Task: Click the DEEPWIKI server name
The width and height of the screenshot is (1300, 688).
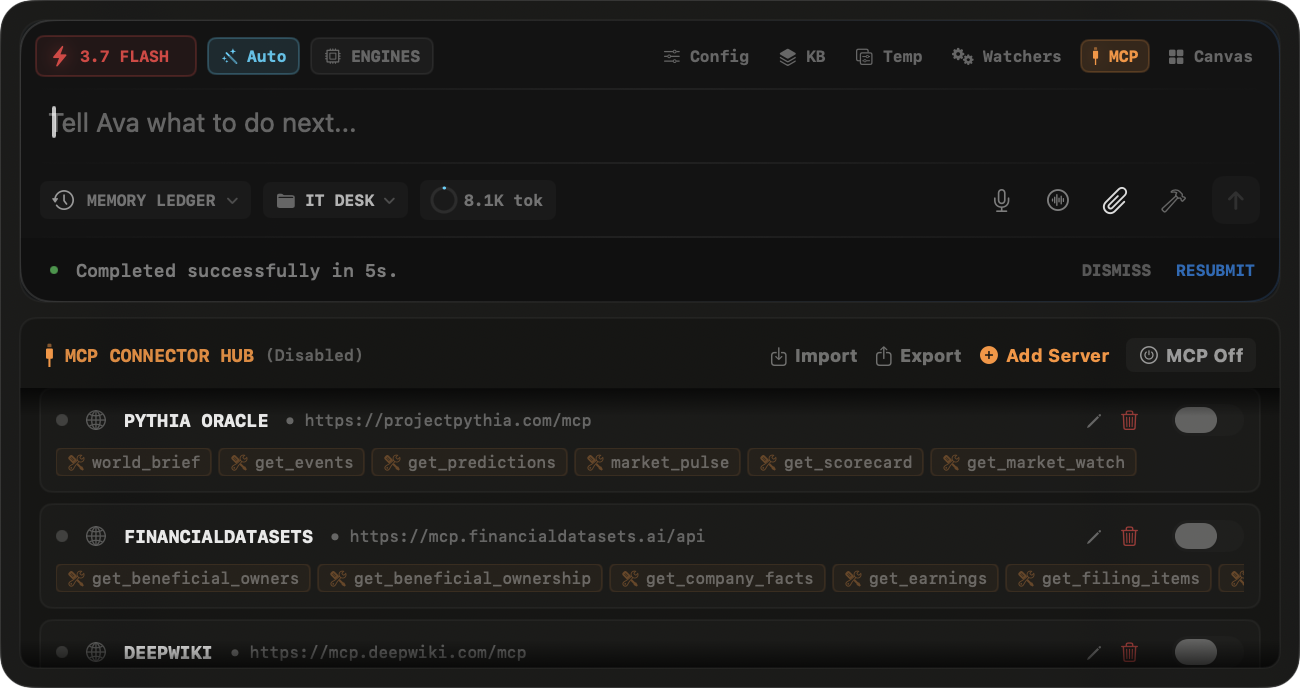Action: click(x=168, y=653)
